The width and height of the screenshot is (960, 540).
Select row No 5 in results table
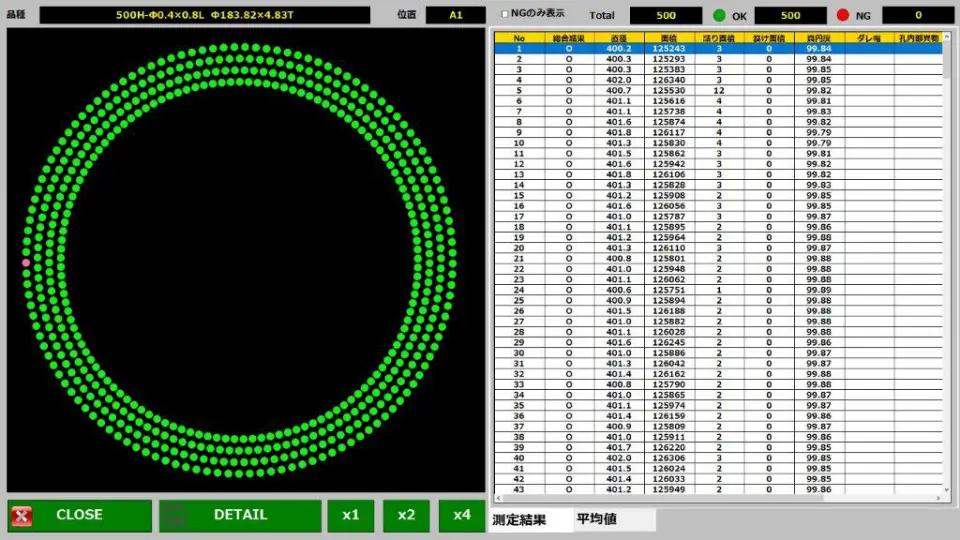click(718, 91)
